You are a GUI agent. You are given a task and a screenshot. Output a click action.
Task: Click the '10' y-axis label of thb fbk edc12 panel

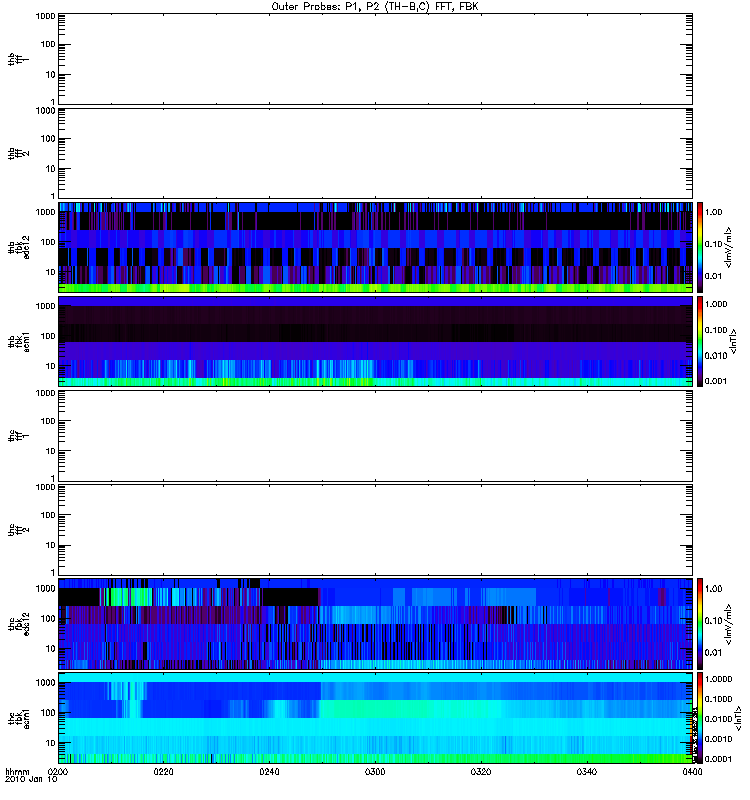tap(51, 272)
